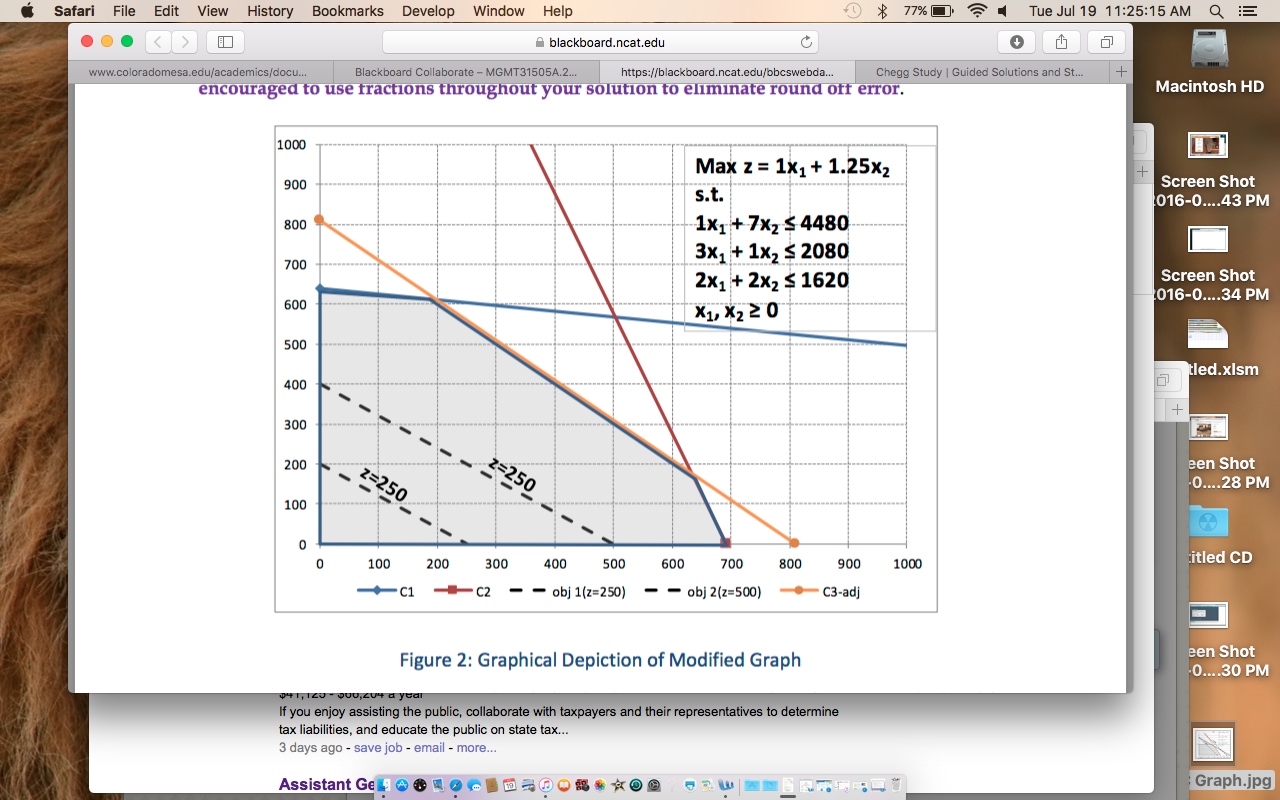
Task: Open the volume control menu
Action: click(x=1003, y=11)
